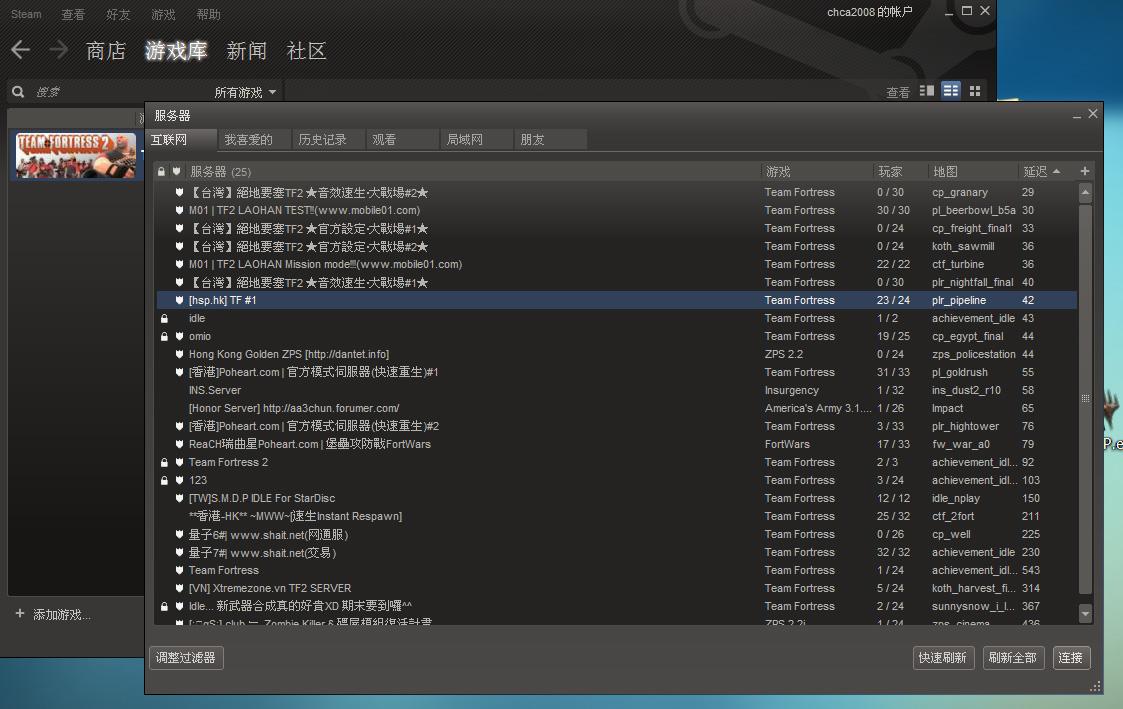Select the ReaCH瑞曲星 FortWars server row

coord(616,444)
